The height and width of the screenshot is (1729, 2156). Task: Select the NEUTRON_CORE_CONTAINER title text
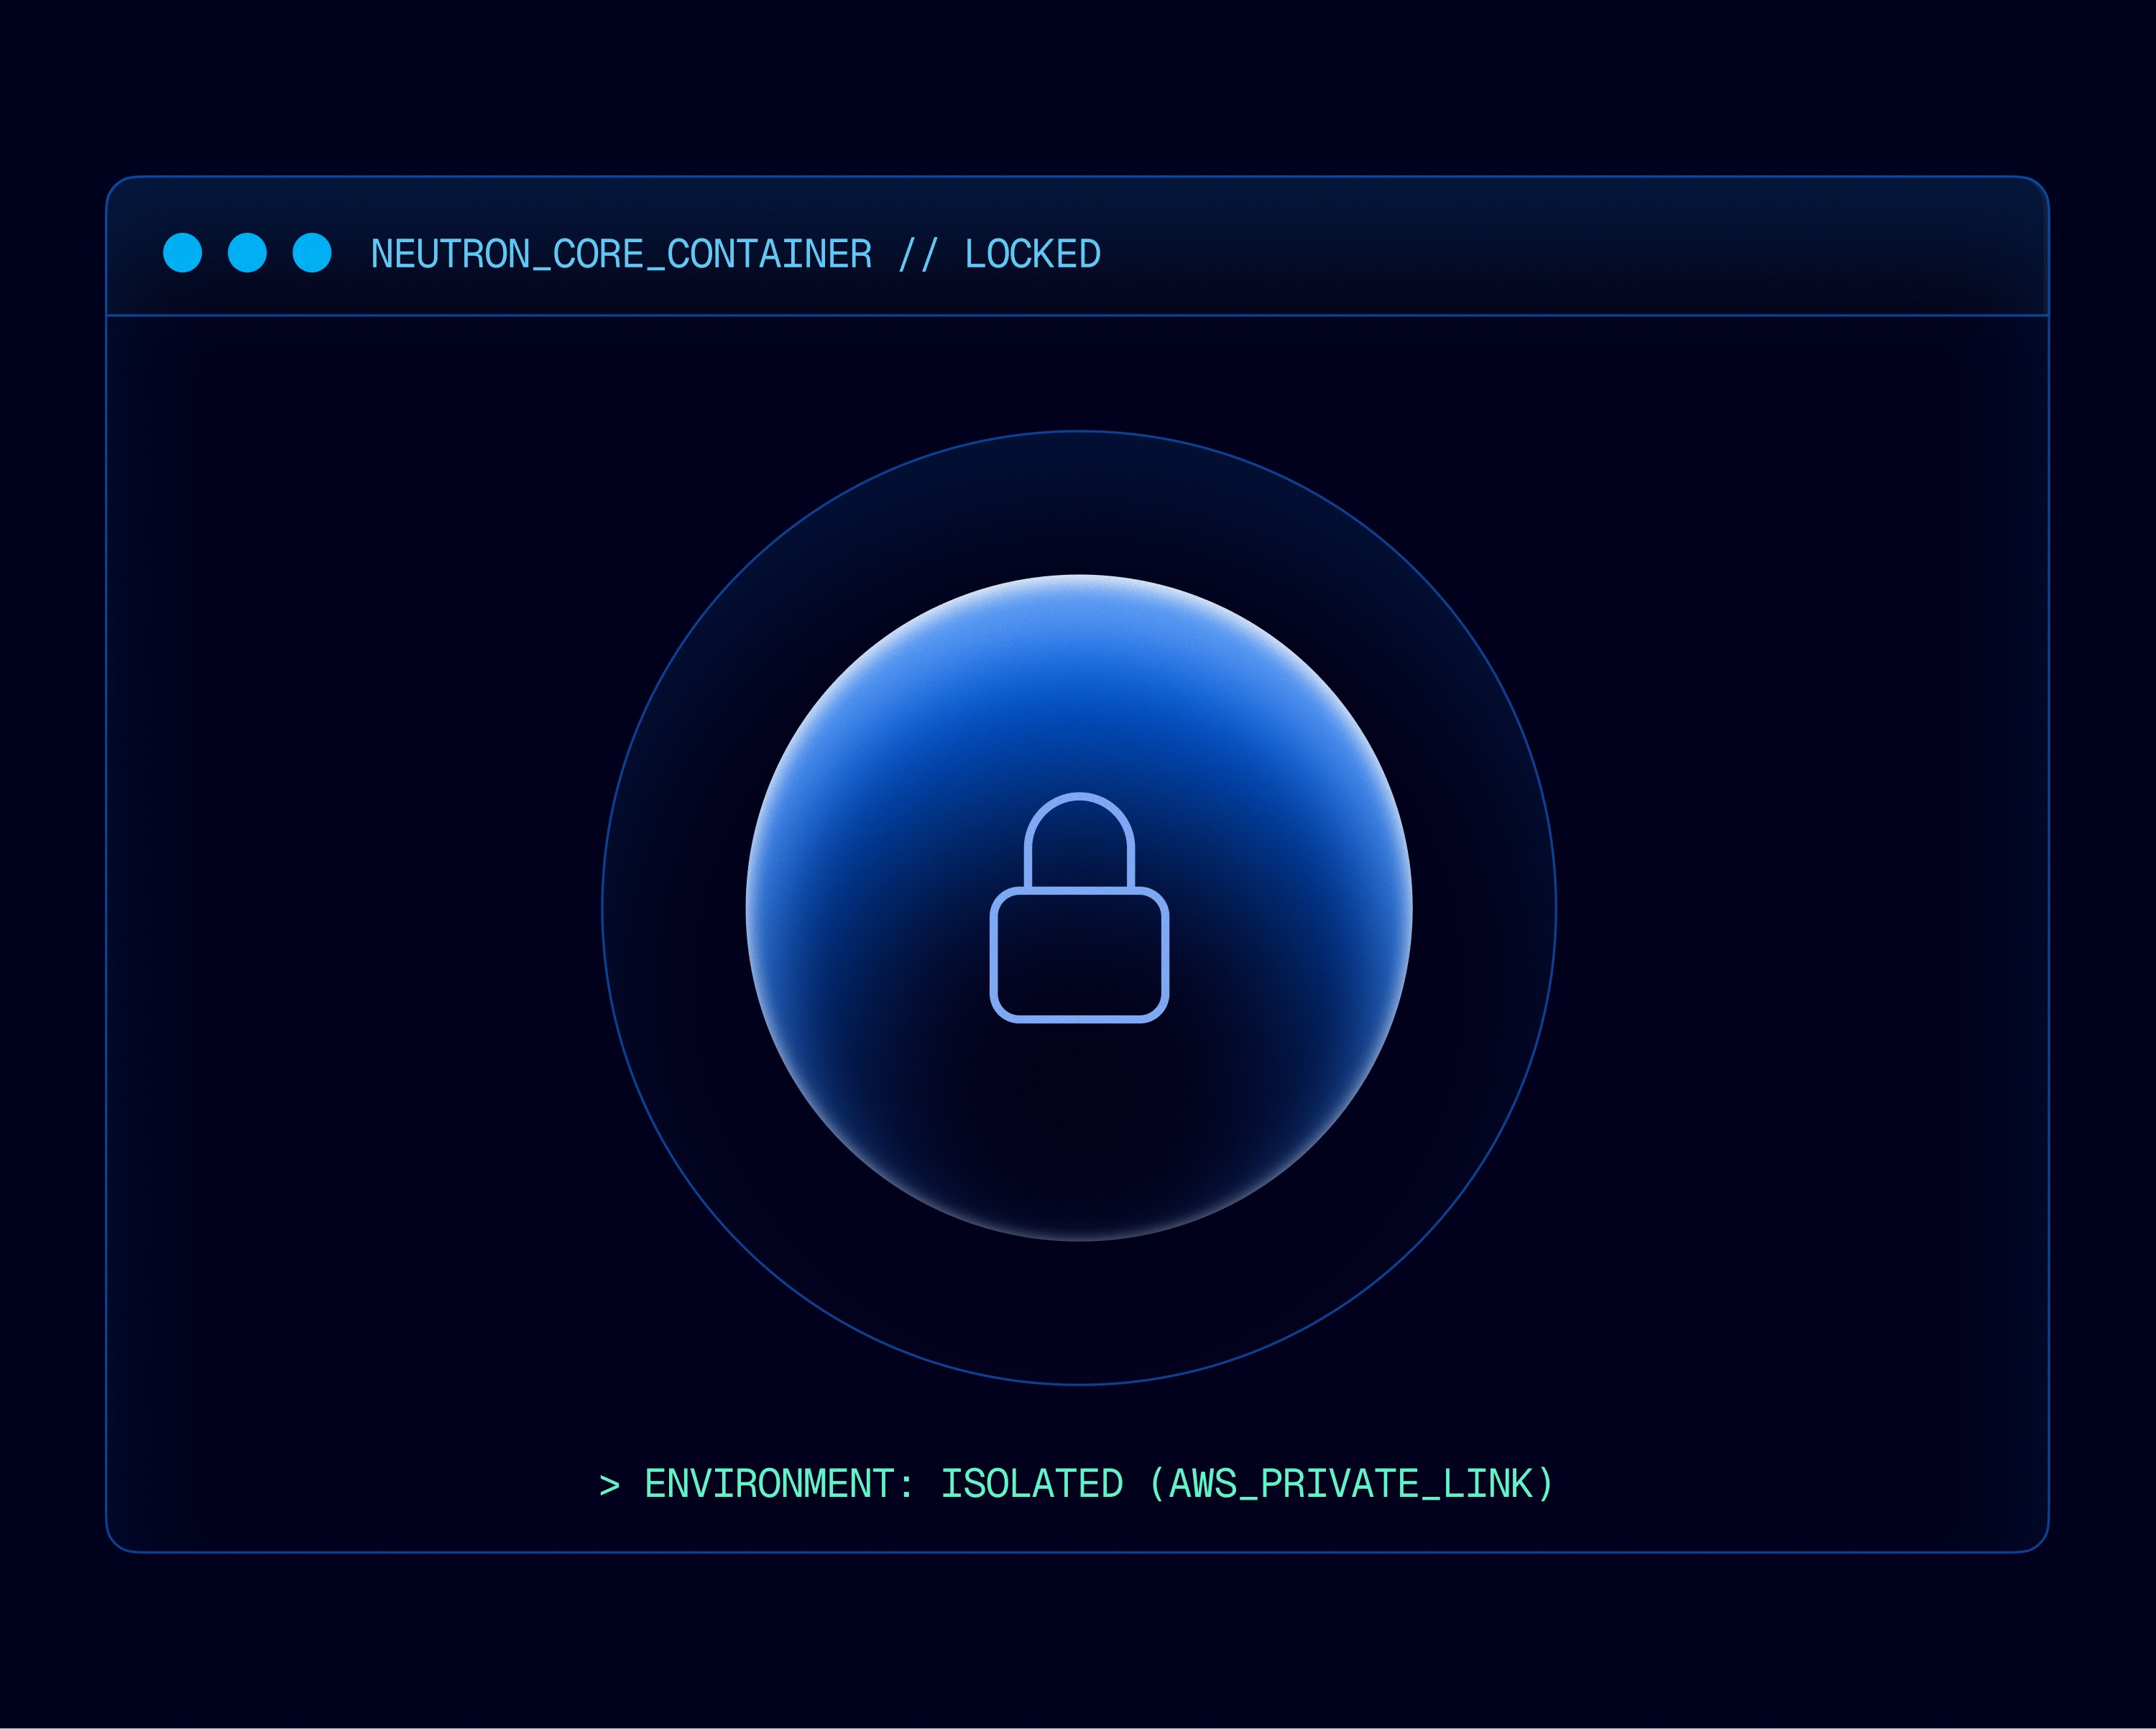coord(621,255)
